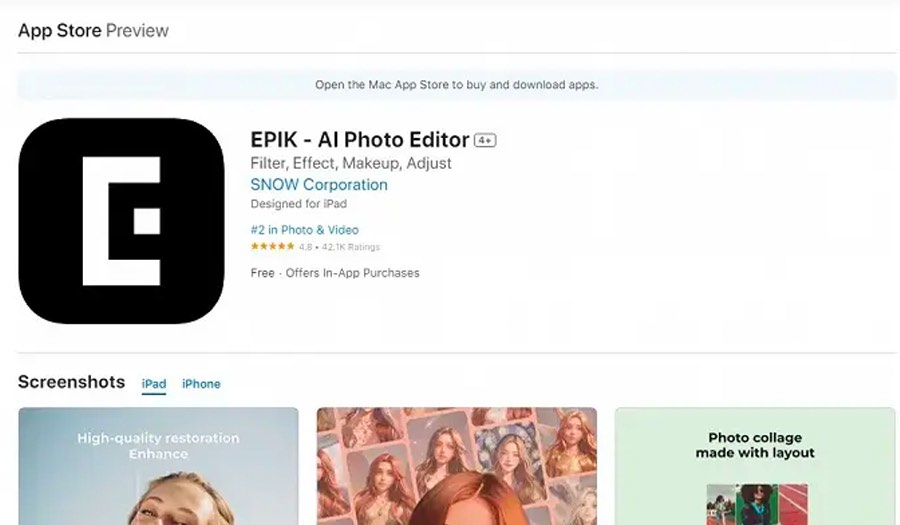Click the five-star rating icons

(x=272, y=247)
